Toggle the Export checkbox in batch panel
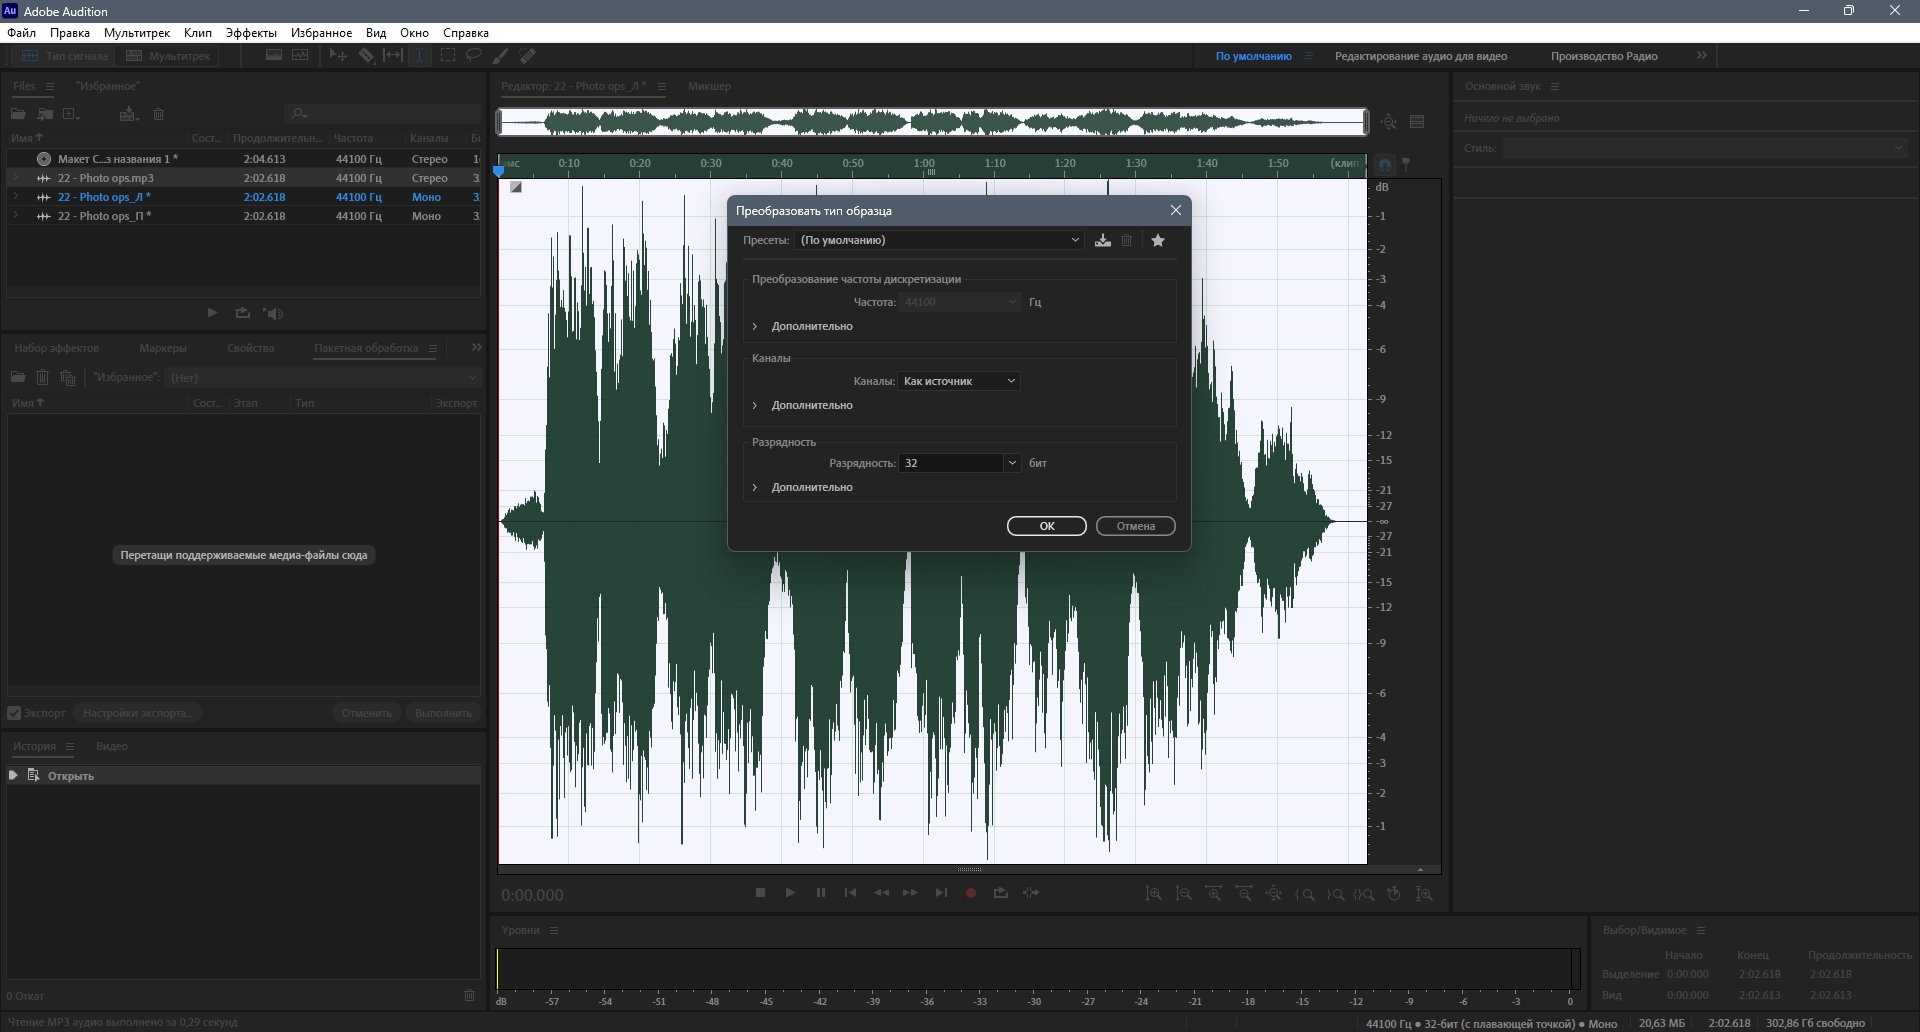This screenshot has width=1920, height=1032. coord(14,713)
